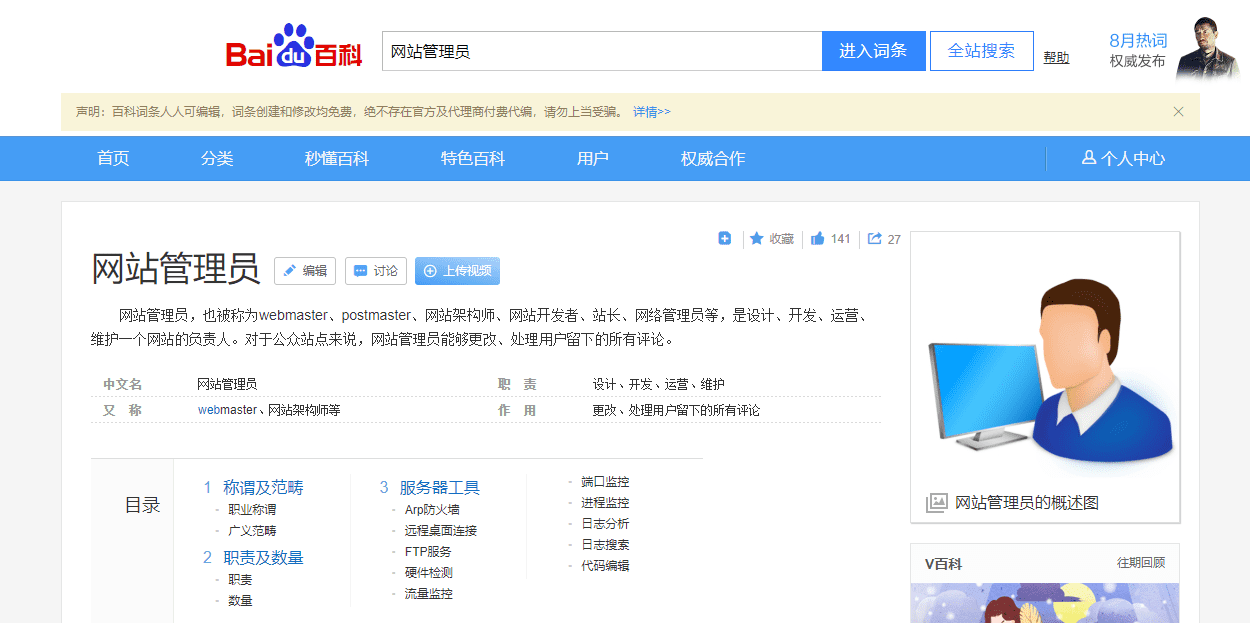The width and height of the screenshot is (1250, 623).
Task: Open the 往期回顾 link in V百科
Action: tap(1141, 563)
